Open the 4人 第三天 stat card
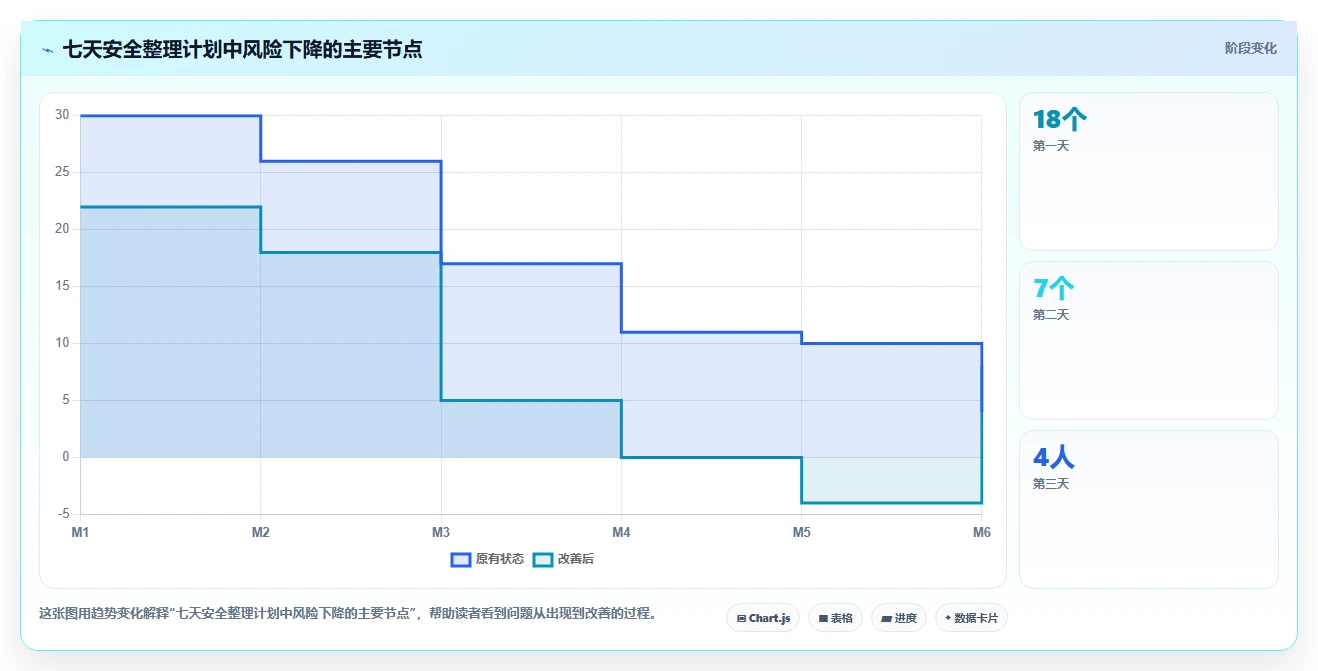The height and width of the screenshot is (671, 1318). click(x=1148, y=509)
